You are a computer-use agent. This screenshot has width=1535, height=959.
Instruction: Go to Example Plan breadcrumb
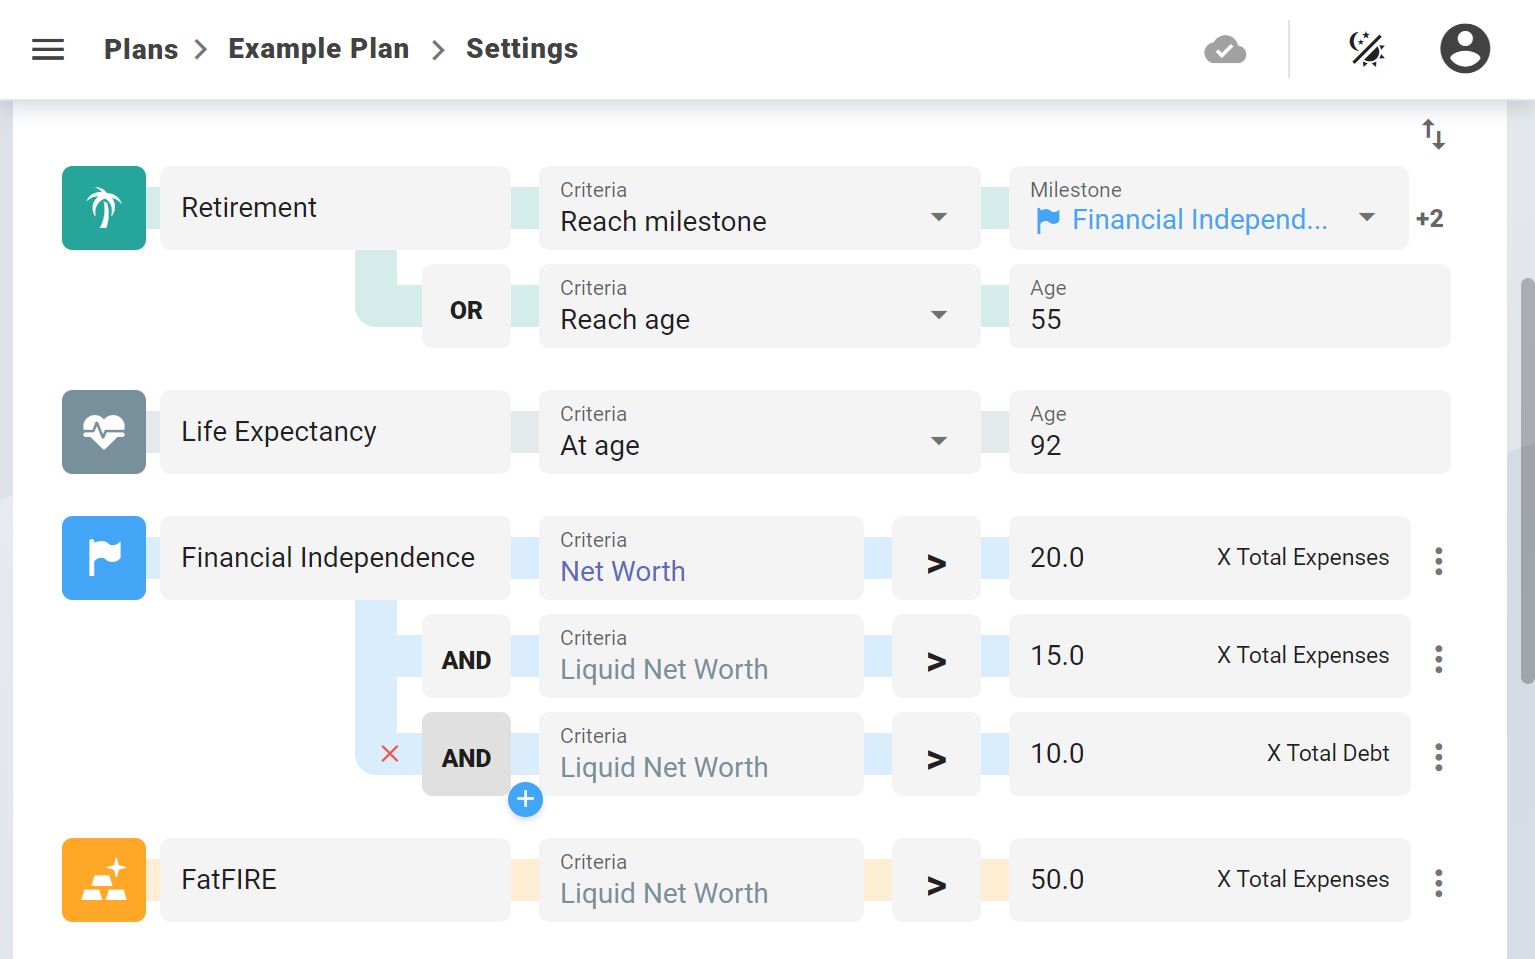(318, 49)
